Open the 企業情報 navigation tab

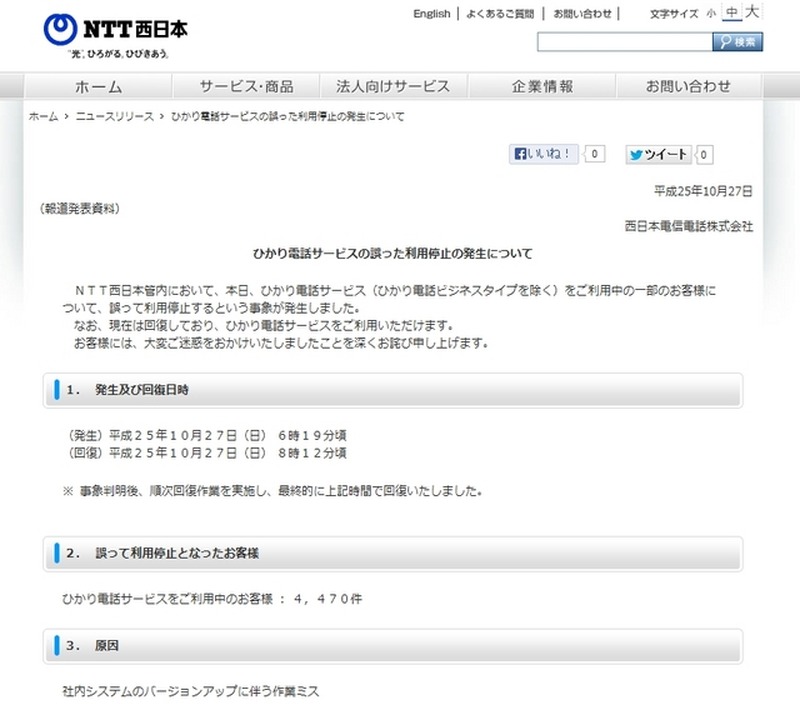pyautogui.click(x=542, y=86)
